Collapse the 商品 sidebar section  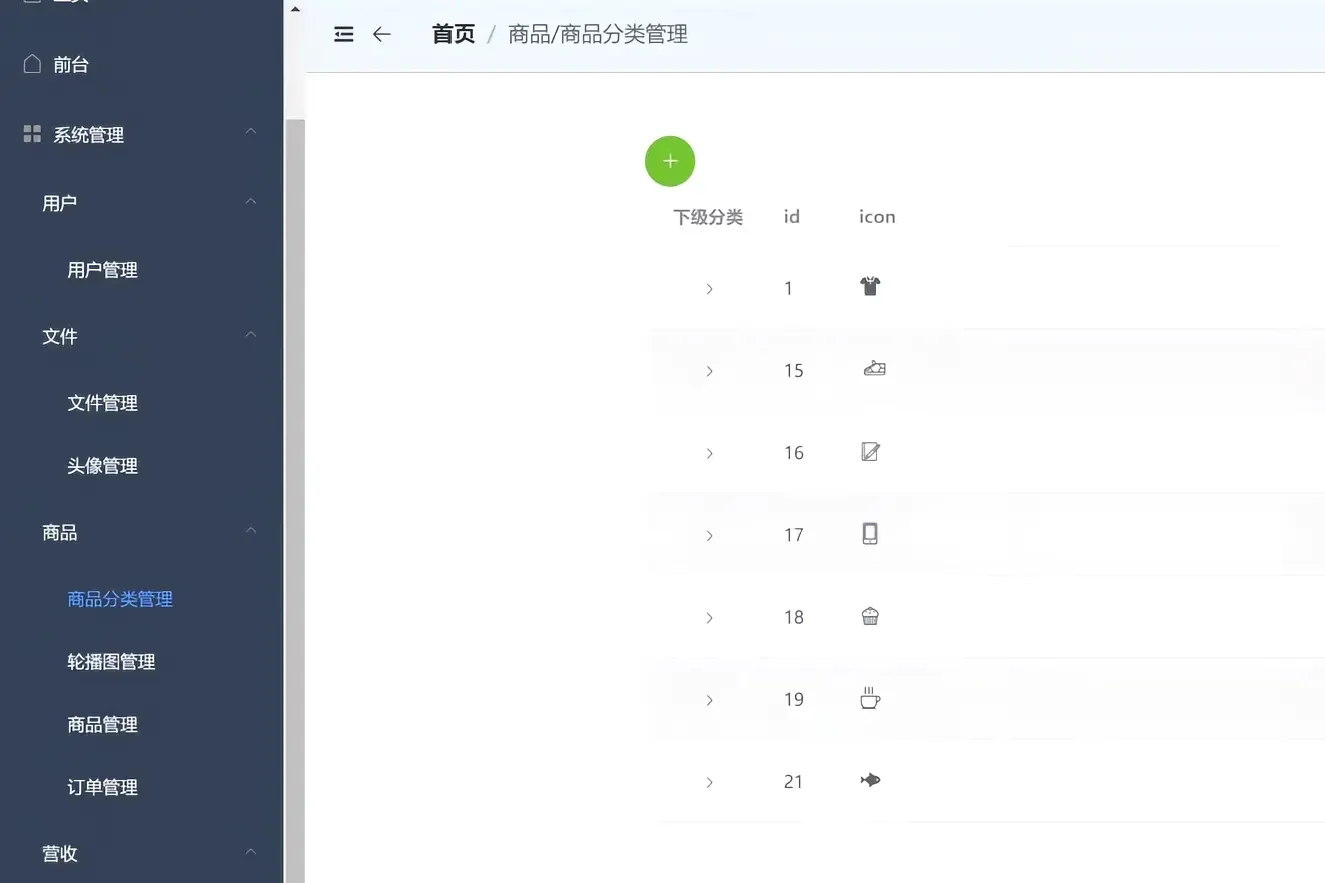click(x=249, y=531)
